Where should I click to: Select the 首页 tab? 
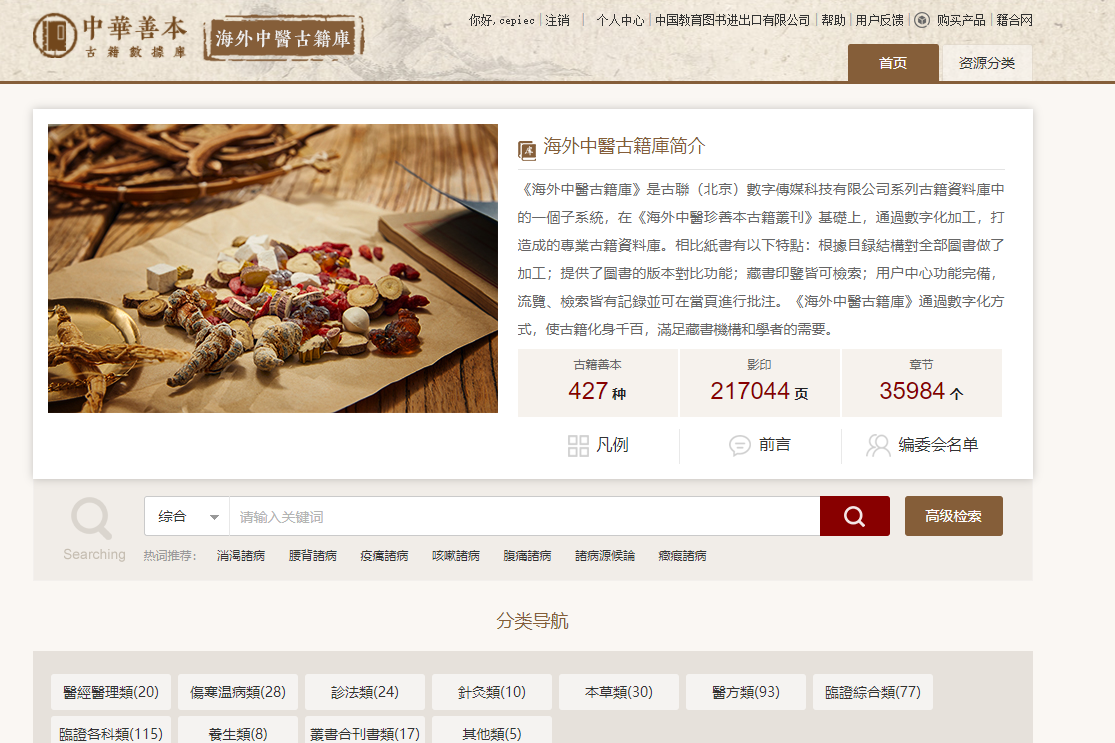coord(892,63)
